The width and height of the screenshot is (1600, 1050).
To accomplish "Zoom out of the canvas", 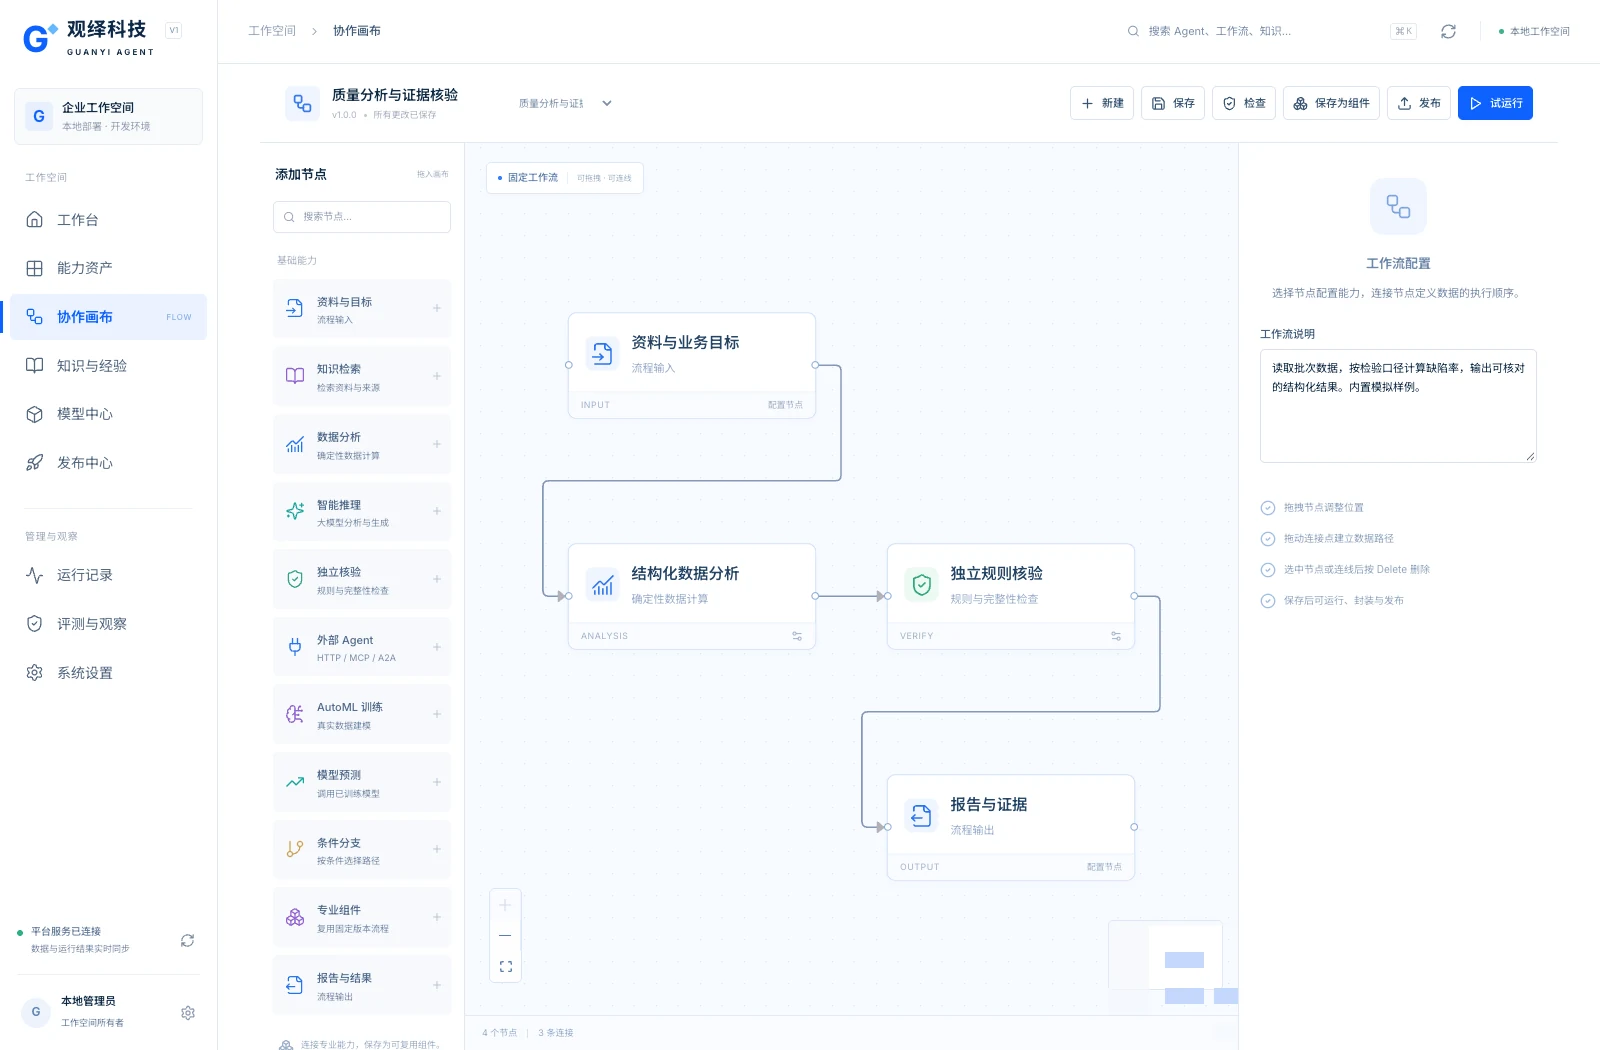I will tap(505, 935).
